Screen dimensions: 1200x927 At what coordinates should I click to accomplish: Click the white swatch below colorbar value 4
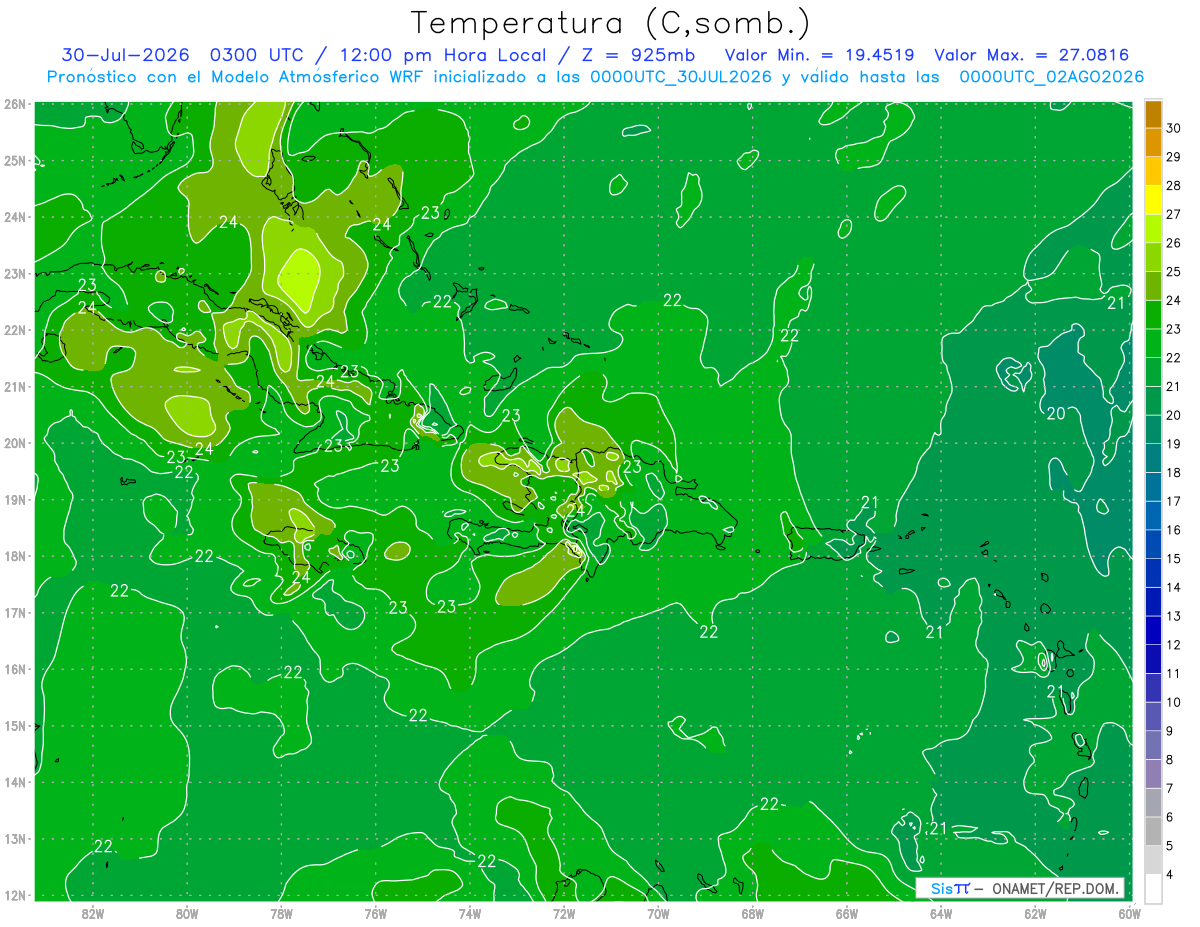(x=1153, y=887)
